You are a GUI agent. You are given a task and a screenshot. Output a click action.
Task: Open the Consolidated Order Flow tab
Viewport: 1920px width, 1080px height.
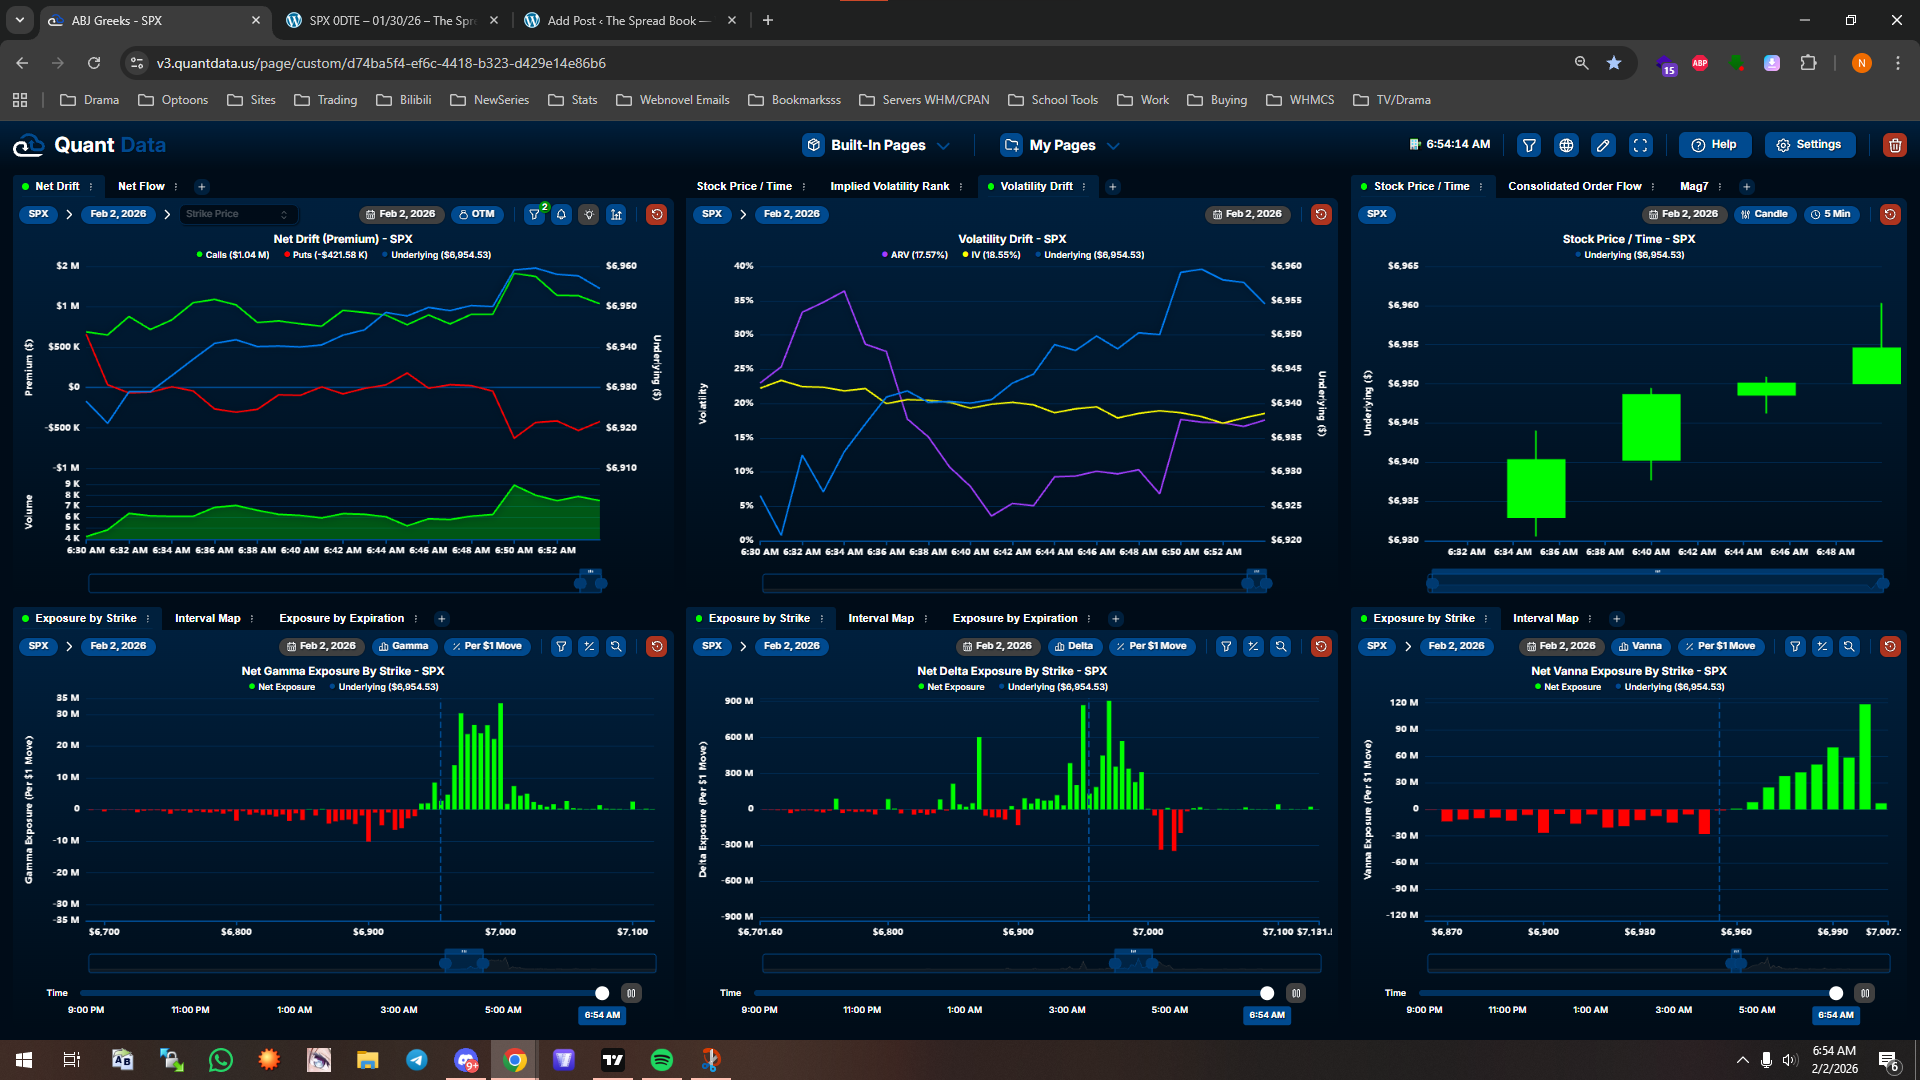(x=1574, y=186)
